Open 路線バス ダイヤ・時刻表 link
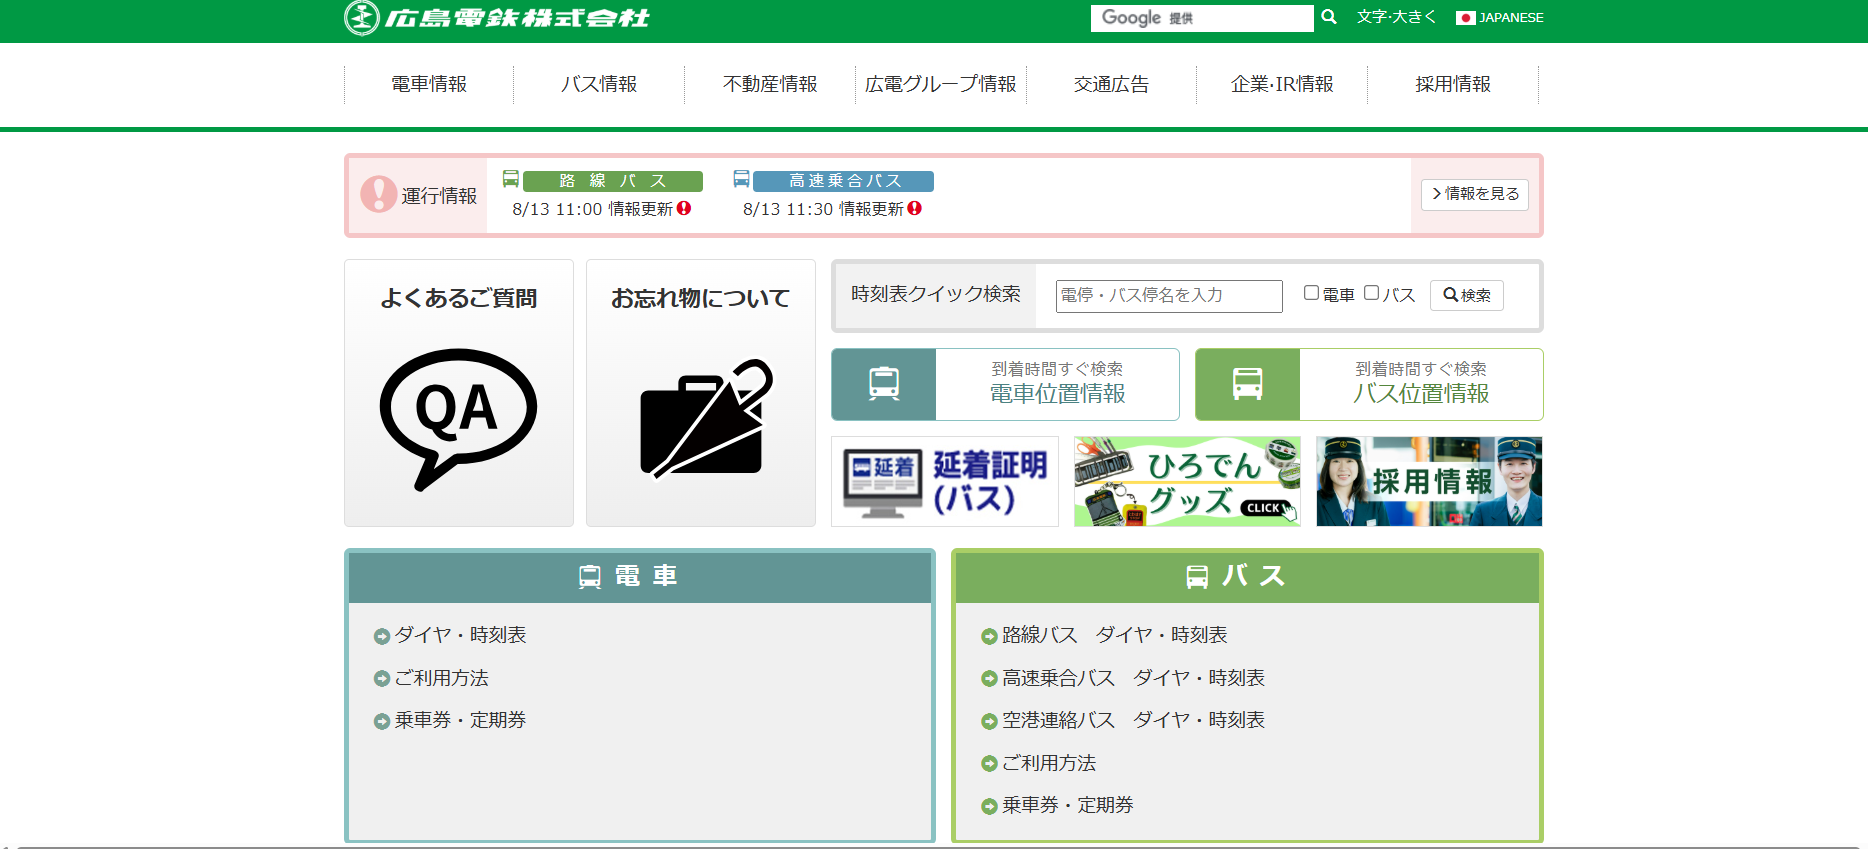This screenshot has height=849, width=1868. click(1115, 635)
